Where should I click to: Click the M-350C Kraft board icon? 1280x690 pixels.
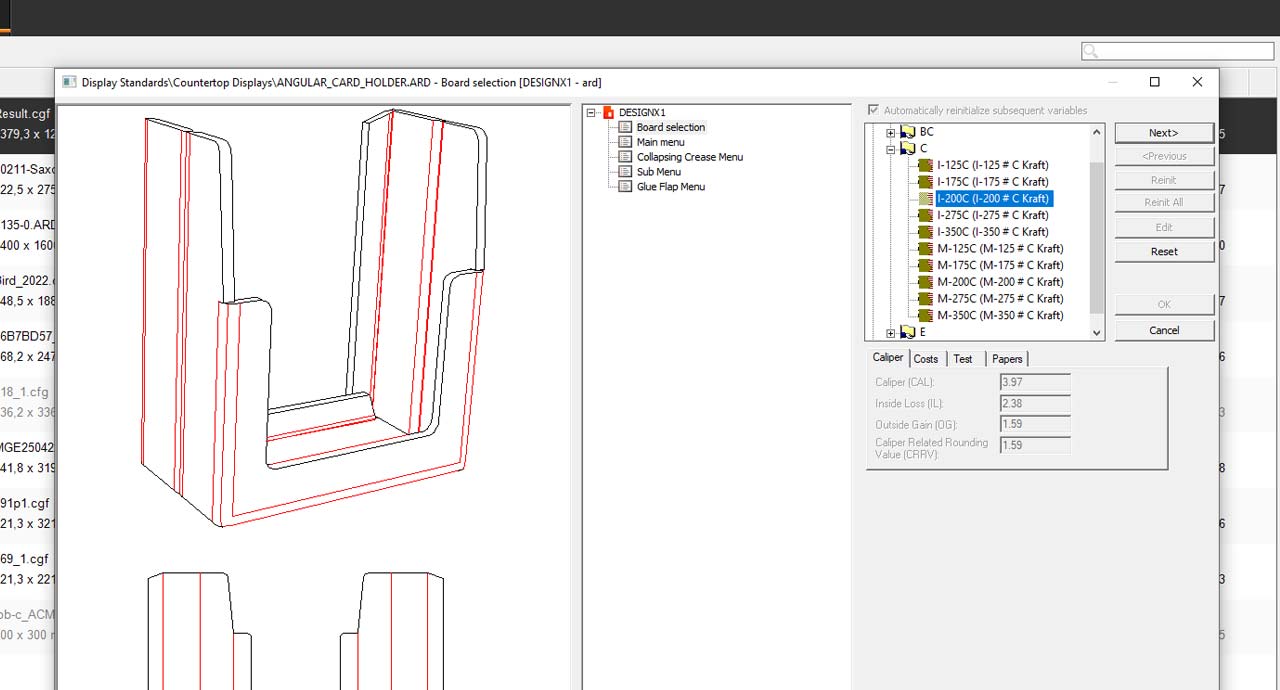pyautogui.click(x=925, y=315)
